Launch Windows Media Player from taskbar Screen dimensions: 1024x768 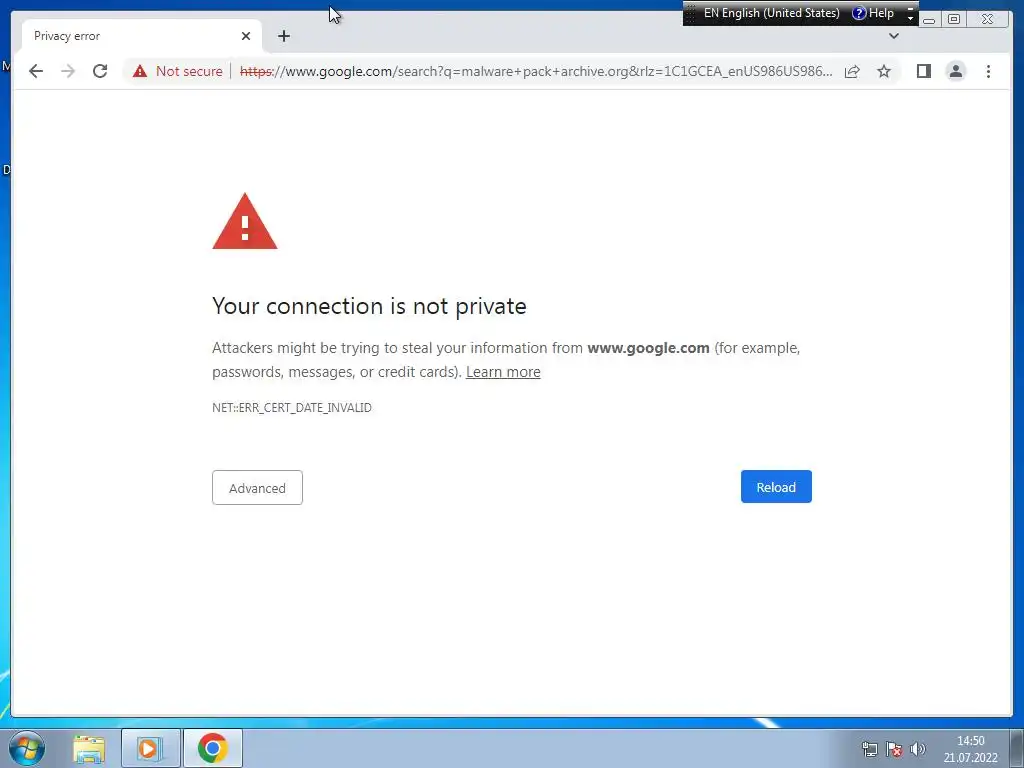[x=150, y=748]
